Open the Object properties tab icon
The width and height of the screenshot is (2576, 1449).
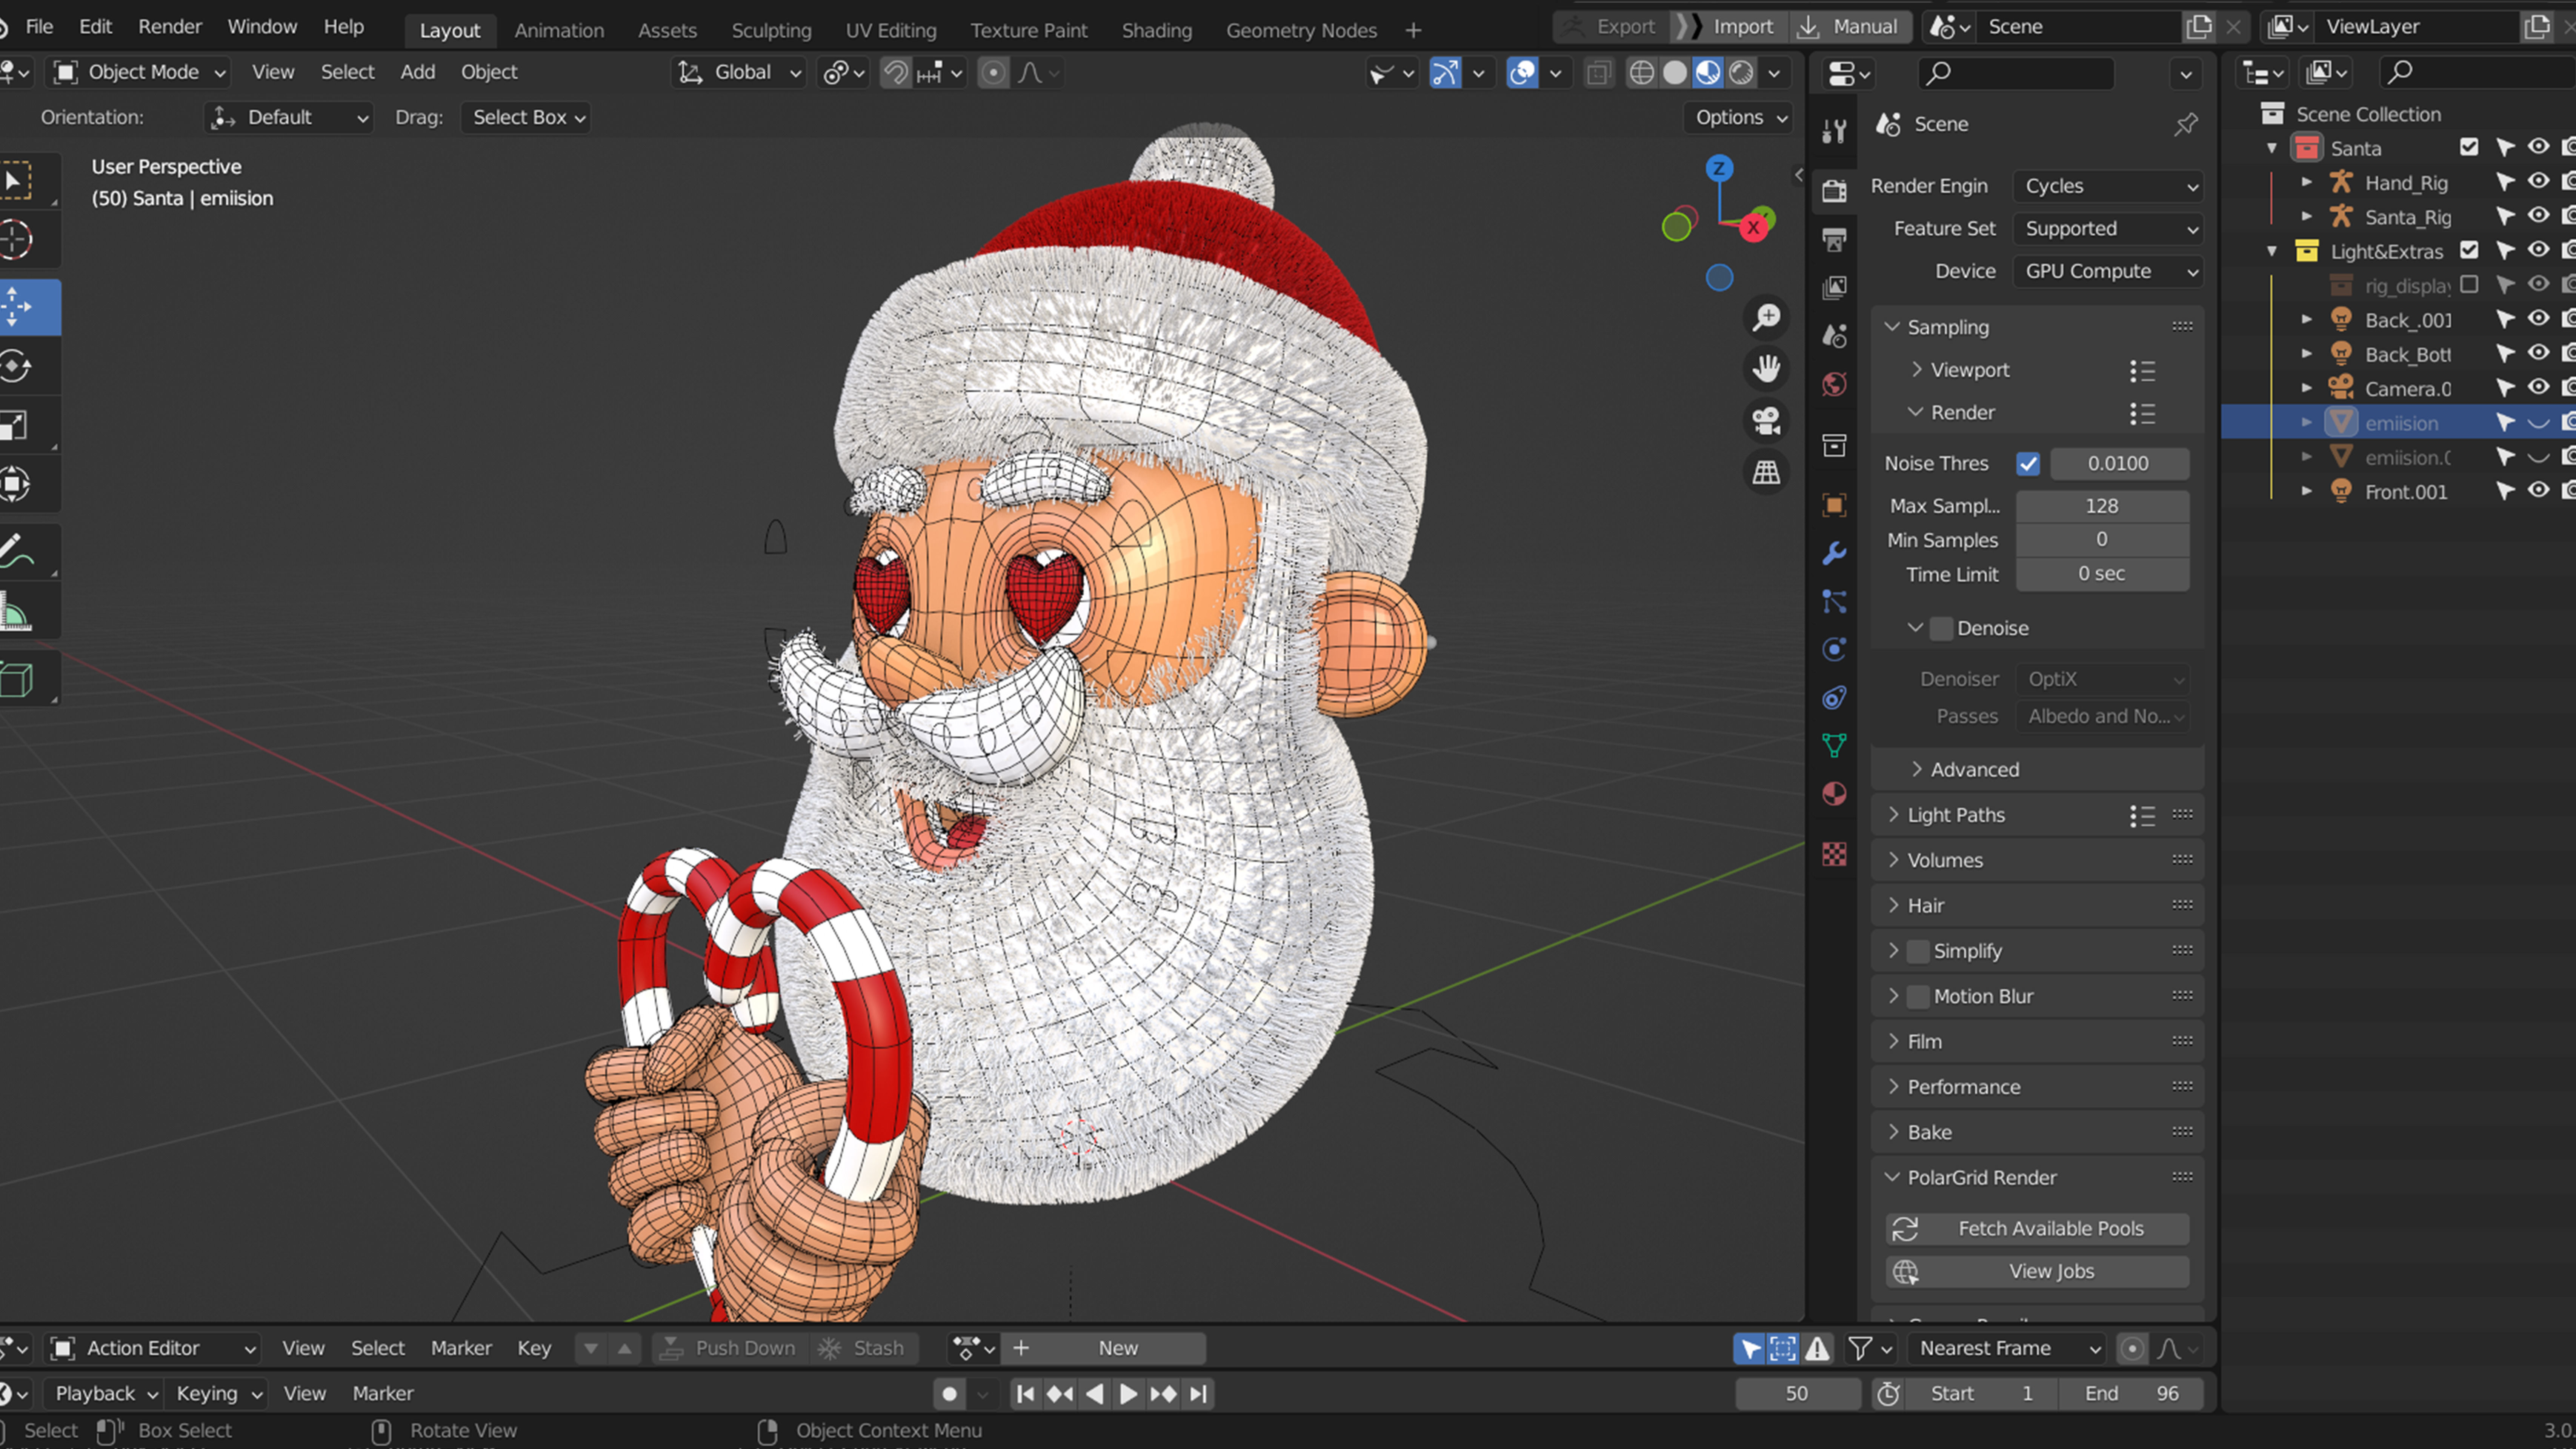[x=1834, y=505]
